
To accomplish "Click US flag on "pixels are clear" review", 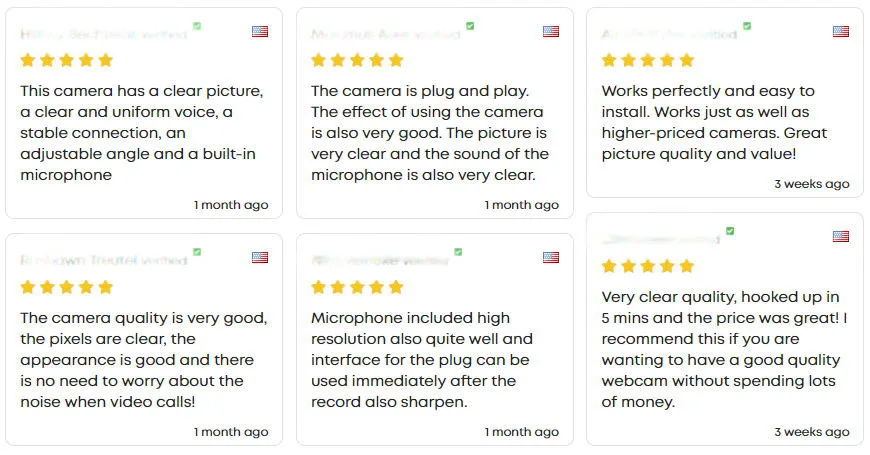I will (260, 257).
